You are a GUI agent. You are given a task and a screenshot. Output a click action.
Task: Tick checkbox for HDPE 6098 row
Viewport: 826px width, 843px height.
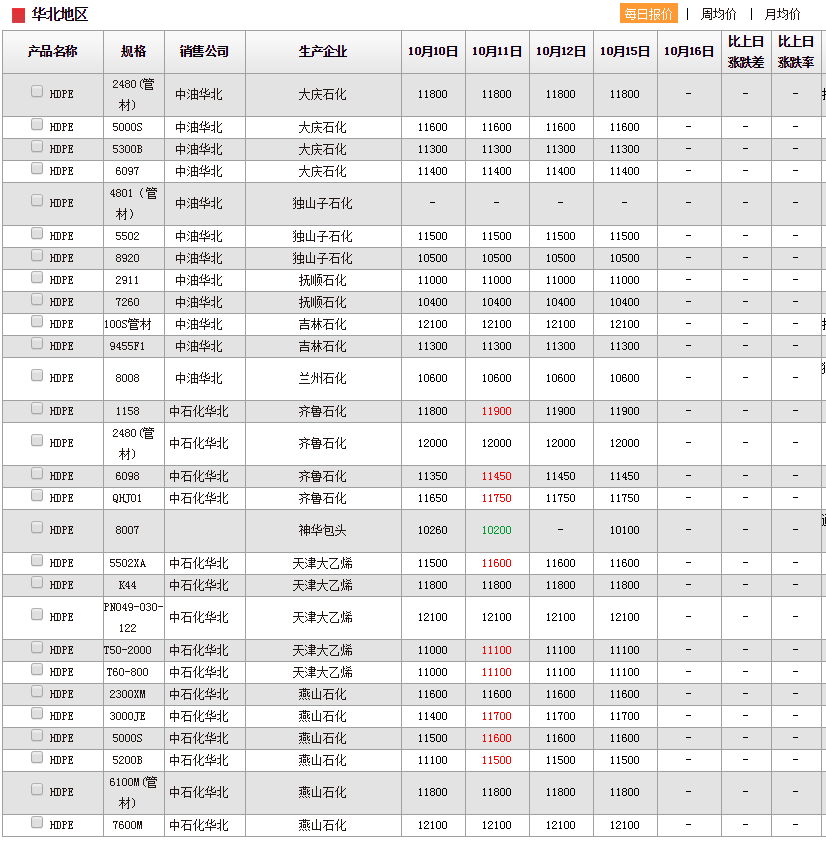37,474
